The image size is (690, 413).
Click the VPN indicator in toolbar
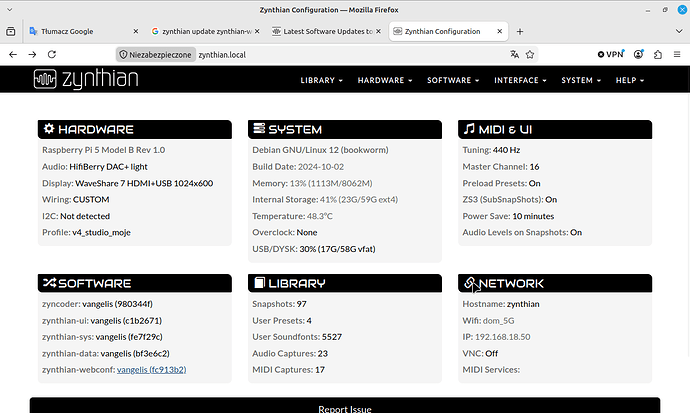(x=611, y=55)
